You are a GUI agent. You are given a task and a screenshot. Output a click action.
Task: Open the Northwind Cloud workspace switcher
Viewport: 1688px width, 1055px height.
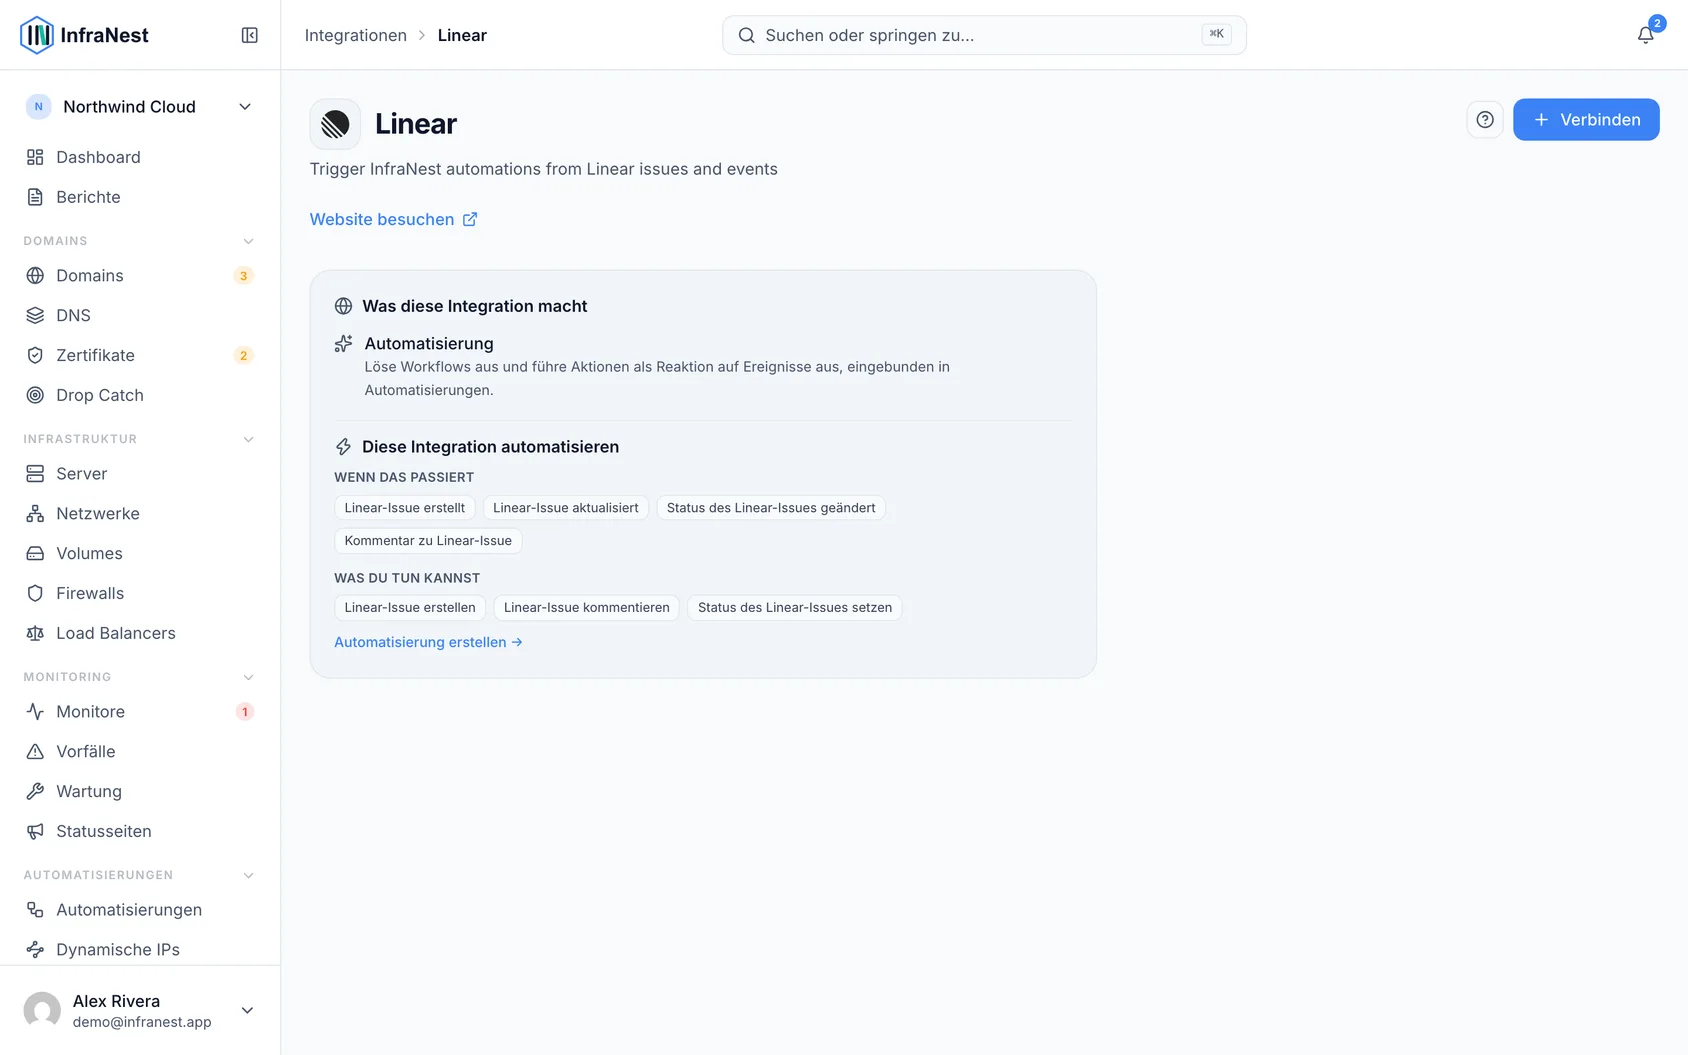(x=140, y=107)
